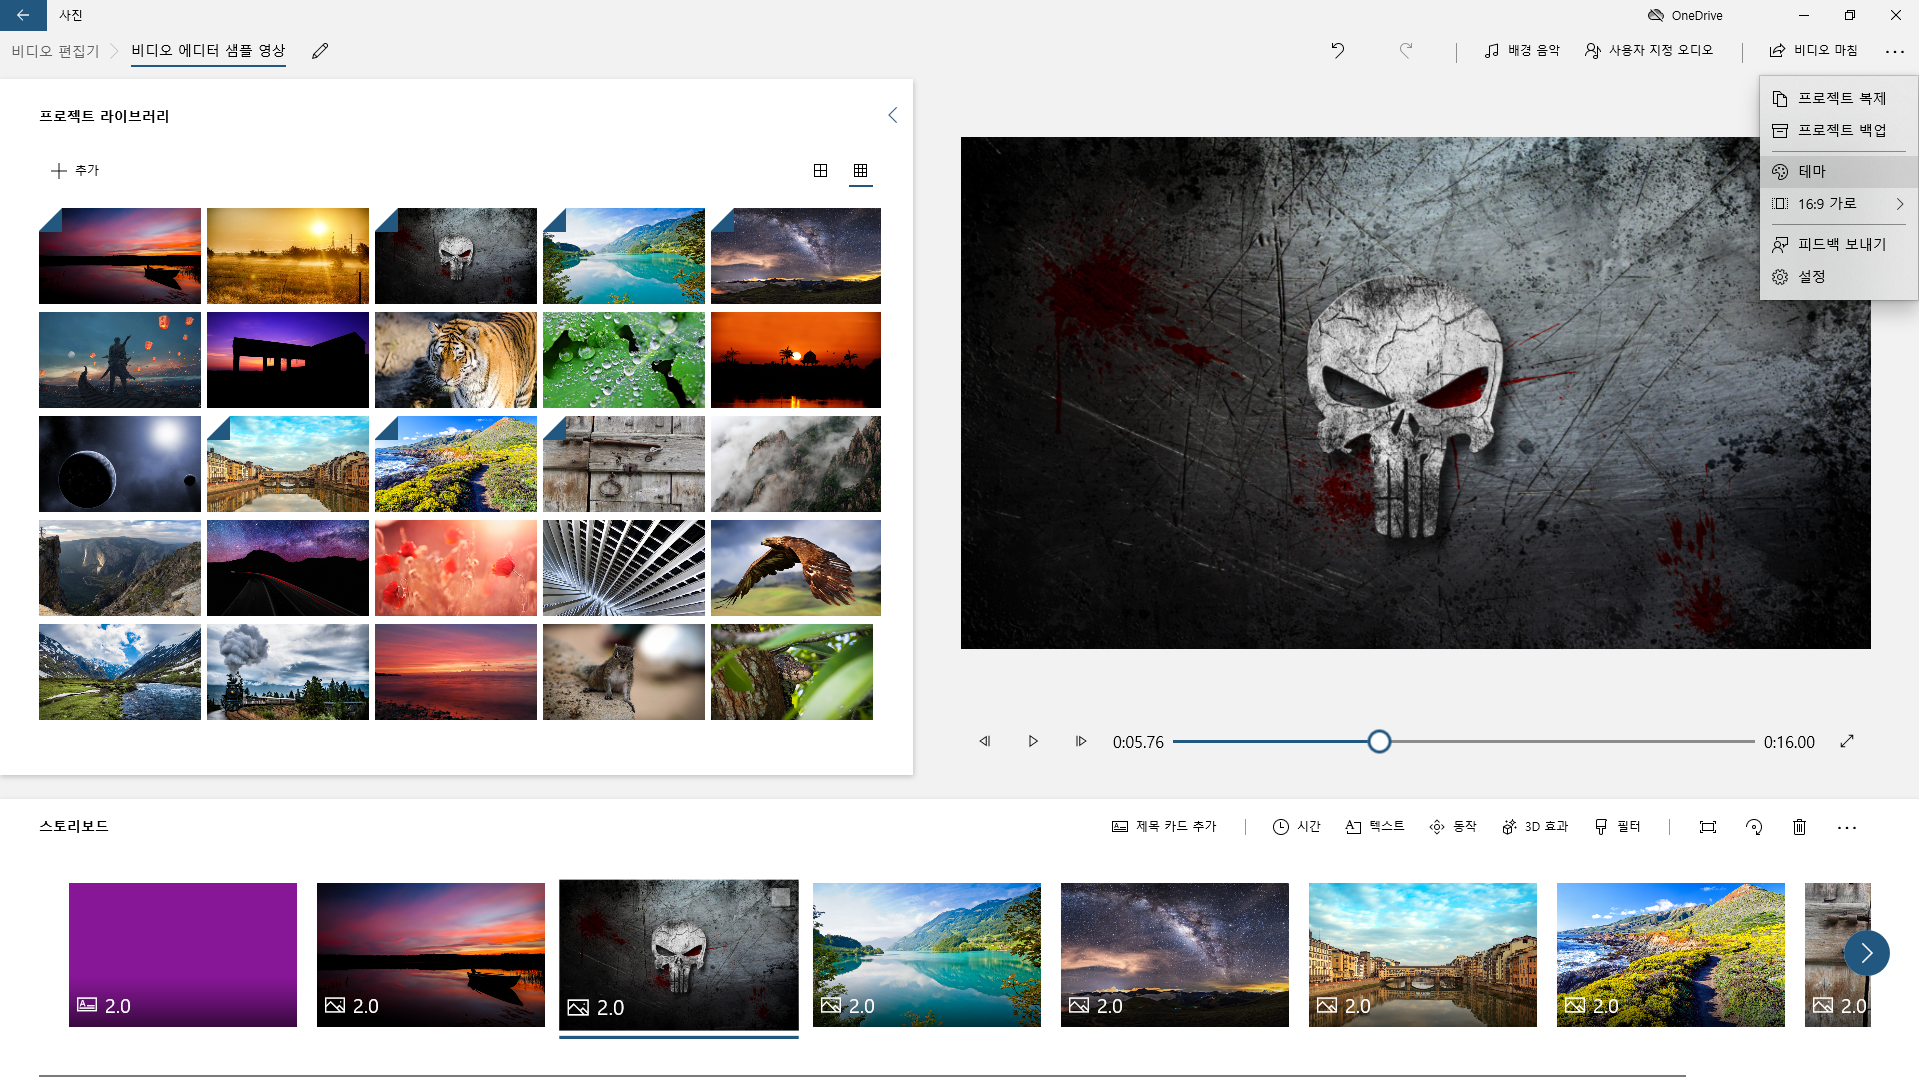The width and height of the screenshot is (1919, 1079).
Task: Click 제목 카드 추가 to add title card
Action: 1164,826
